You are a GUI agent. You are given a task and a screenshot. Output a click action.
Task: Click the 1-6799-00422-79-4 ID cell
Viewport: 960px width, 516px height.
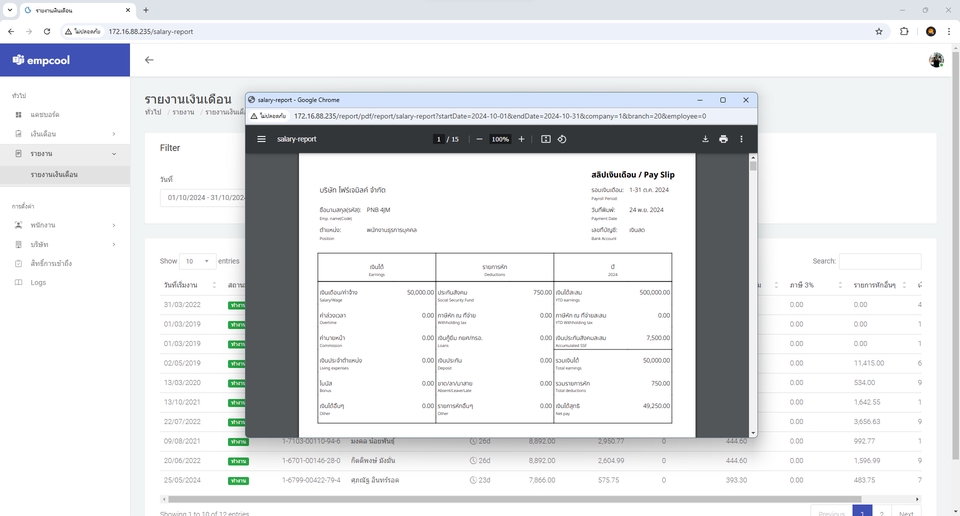pos(311,480)
